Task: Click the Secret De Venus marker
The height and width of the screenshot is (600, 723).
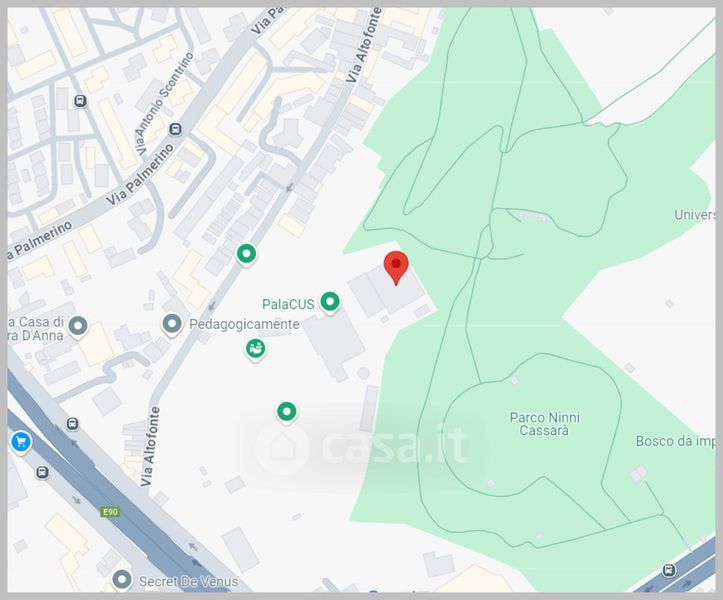Action: click(x=122, y=579)
